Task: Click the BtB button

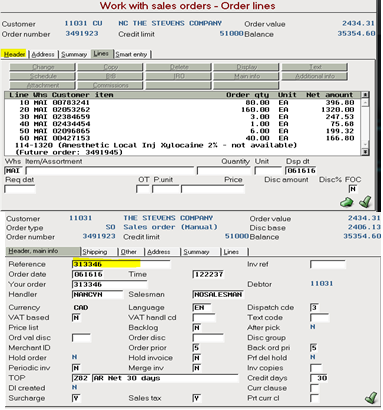Action: click(111, 76)
